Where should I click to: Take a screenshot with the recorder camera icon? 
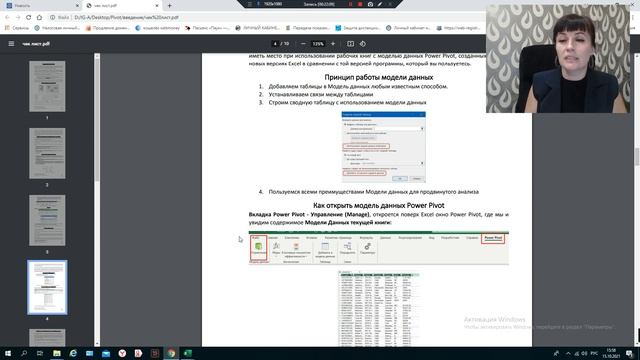click(x=370, y=4)
